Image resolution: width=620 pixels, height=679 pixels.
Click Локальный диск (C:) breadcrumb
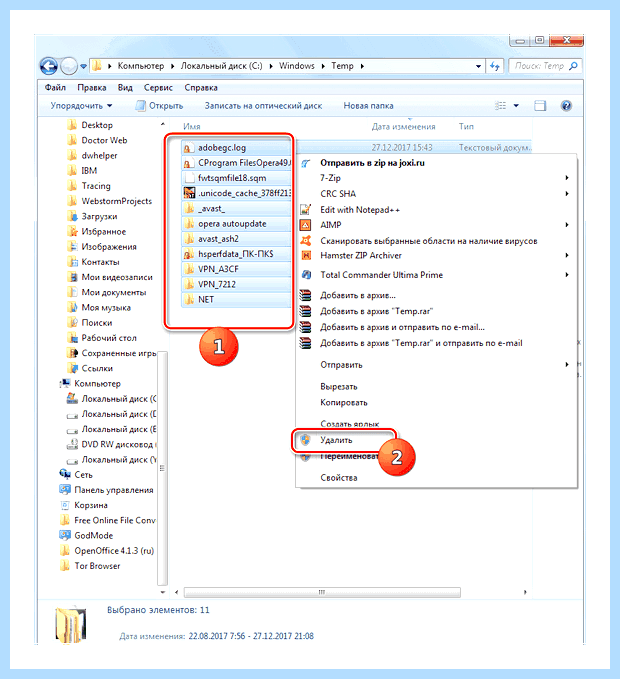pyautogui.click(x=221, y=66)
